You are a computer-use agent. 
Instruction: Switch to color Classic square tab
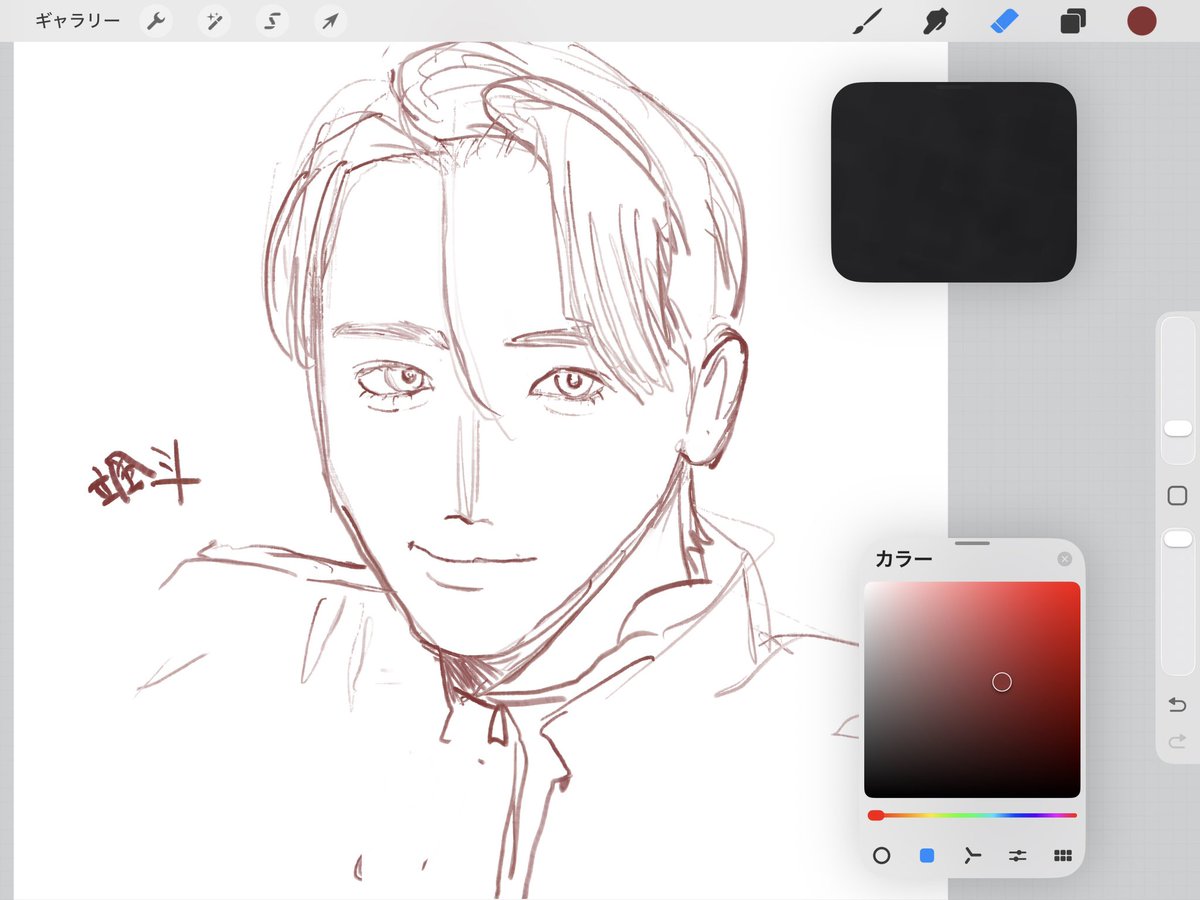coord(927,856)
